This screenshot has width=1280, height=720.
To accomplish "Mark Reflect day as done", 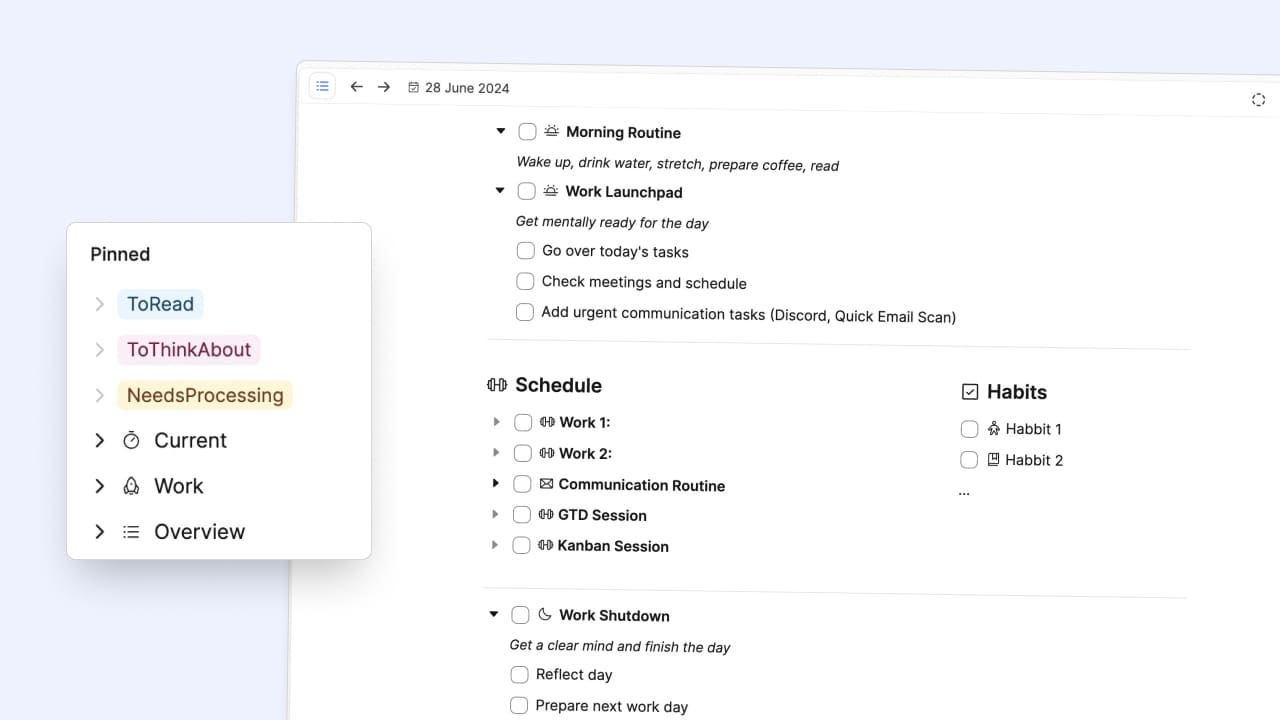I will [519, 674].
